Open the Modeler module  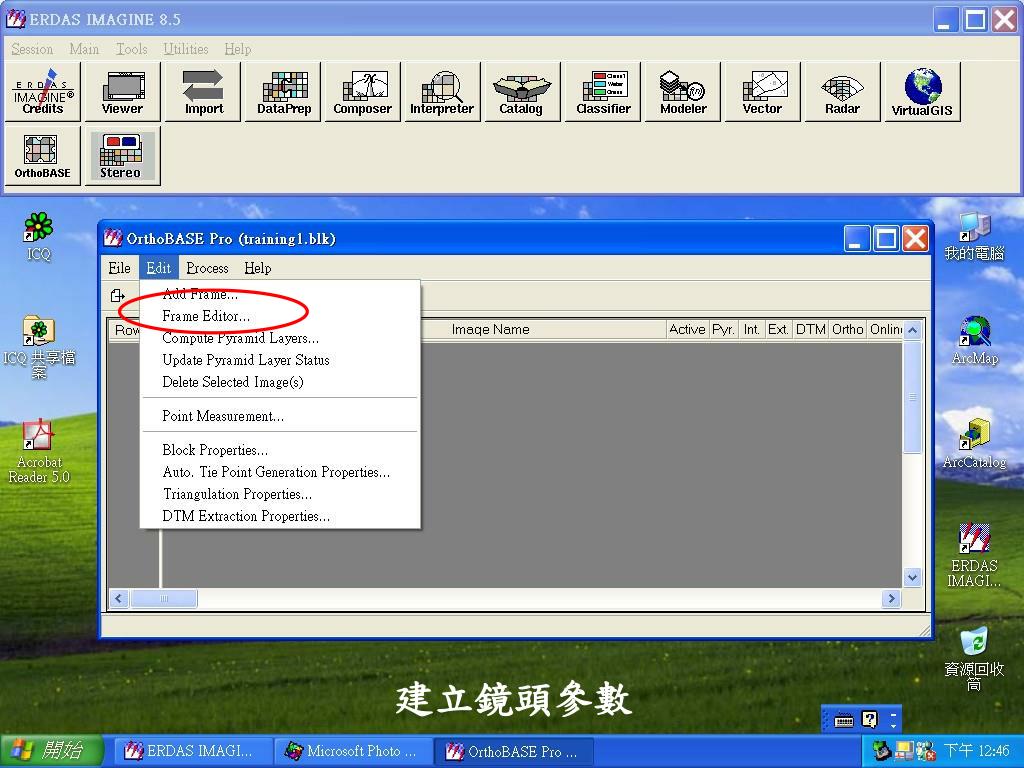pyautogui.click(x=682, y=92)
